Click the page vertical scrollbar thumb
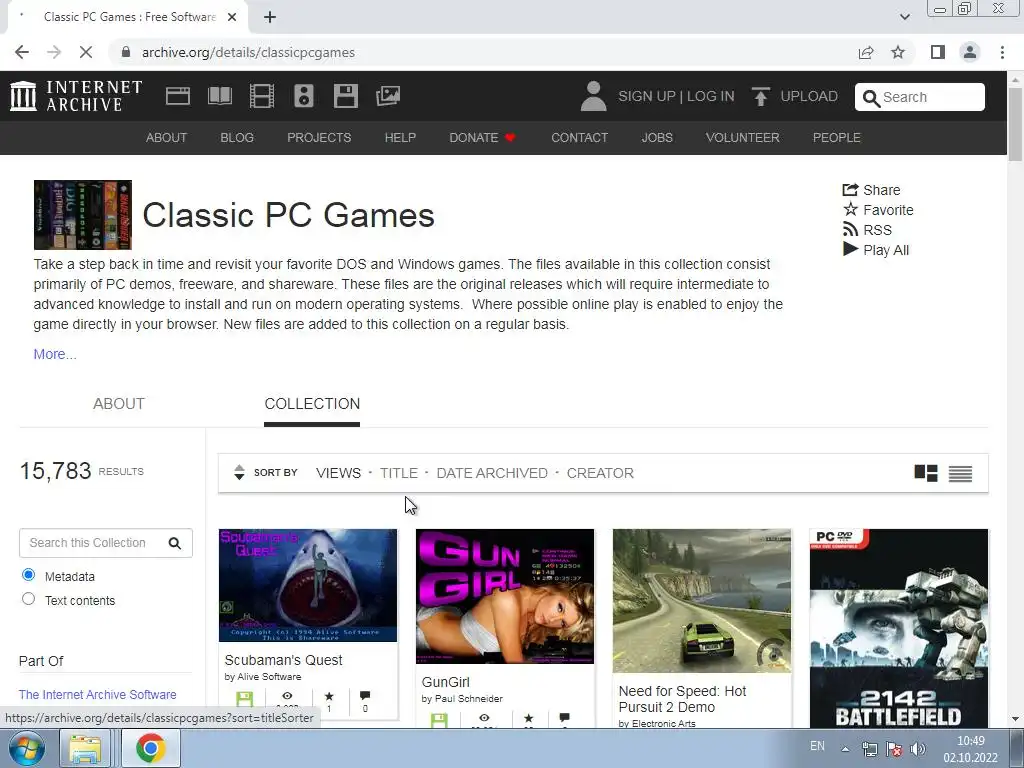This screenshot has width=1024, height=768. (x=1016, y=123)
